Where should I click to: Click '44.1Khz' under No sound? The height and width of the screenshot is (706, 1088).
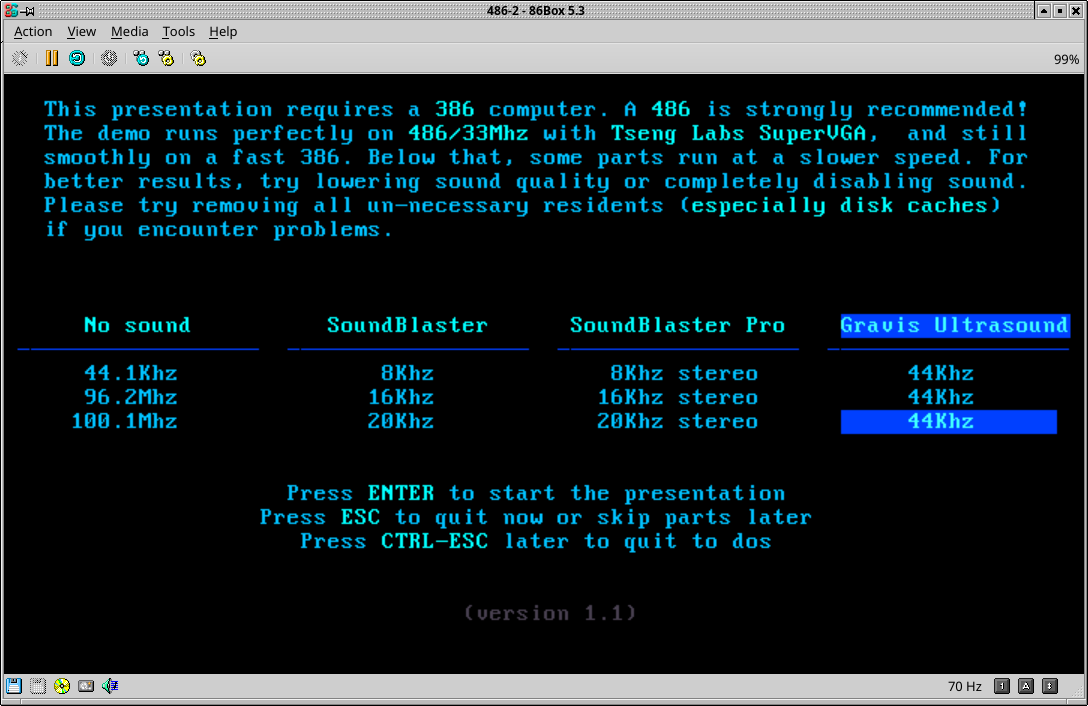(130, 373)
